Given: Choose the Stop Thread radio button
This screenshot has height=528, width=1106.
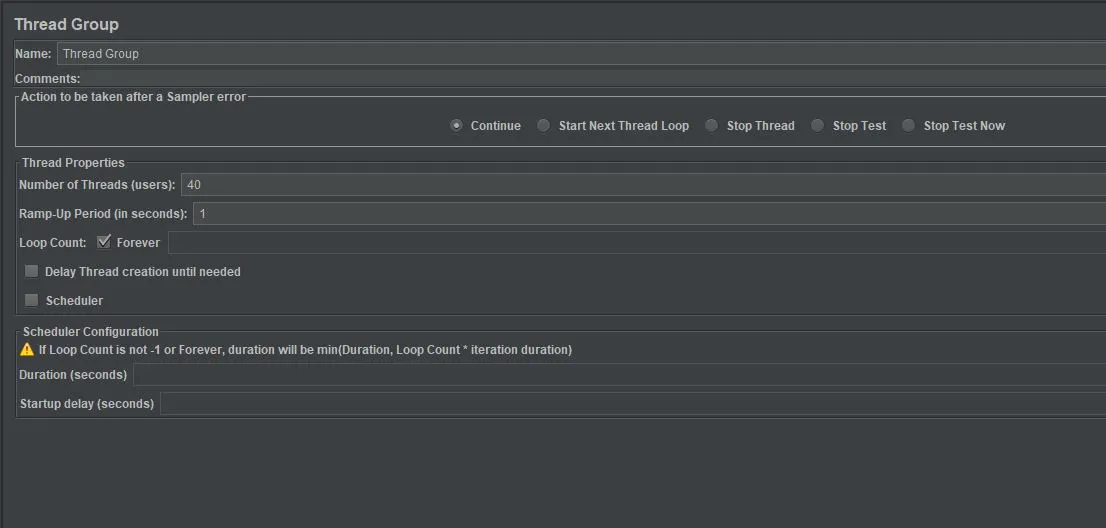Looking at the screenshot, I should (x=711, y=126).
